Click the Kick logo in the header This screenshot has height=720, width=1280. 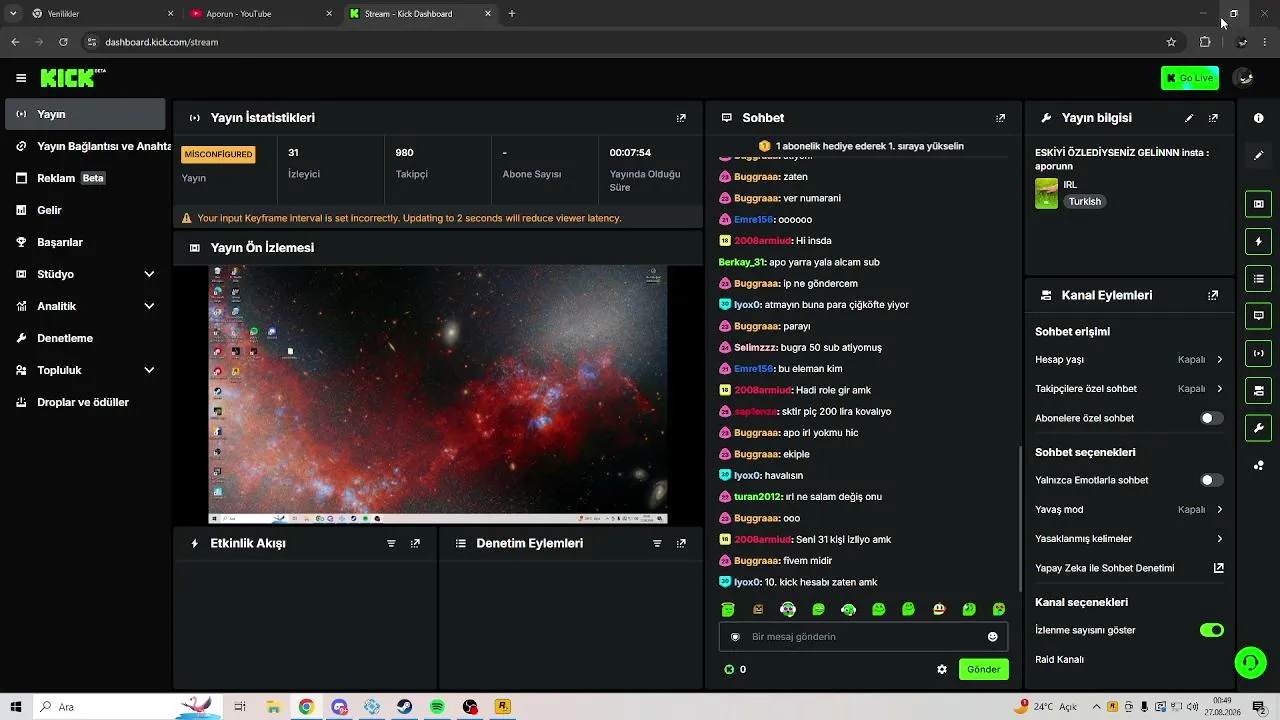pyautogui.click(x=73, y=78)
